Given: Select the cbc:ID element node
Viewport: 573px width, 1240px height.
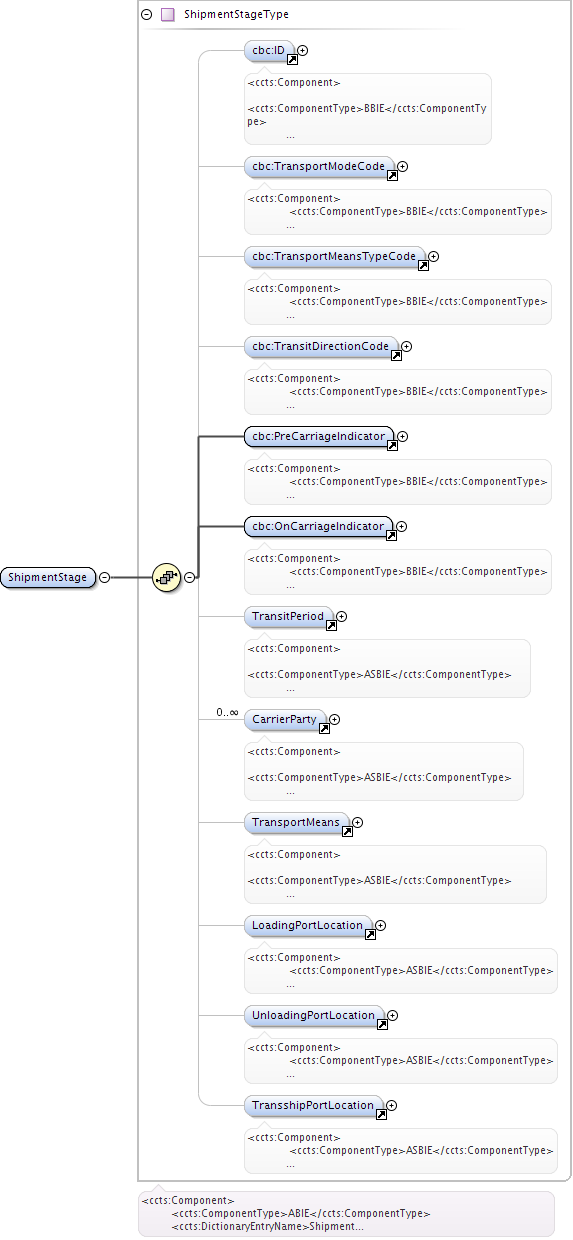Looking at the screenshot, I should [x=269, y=50].
